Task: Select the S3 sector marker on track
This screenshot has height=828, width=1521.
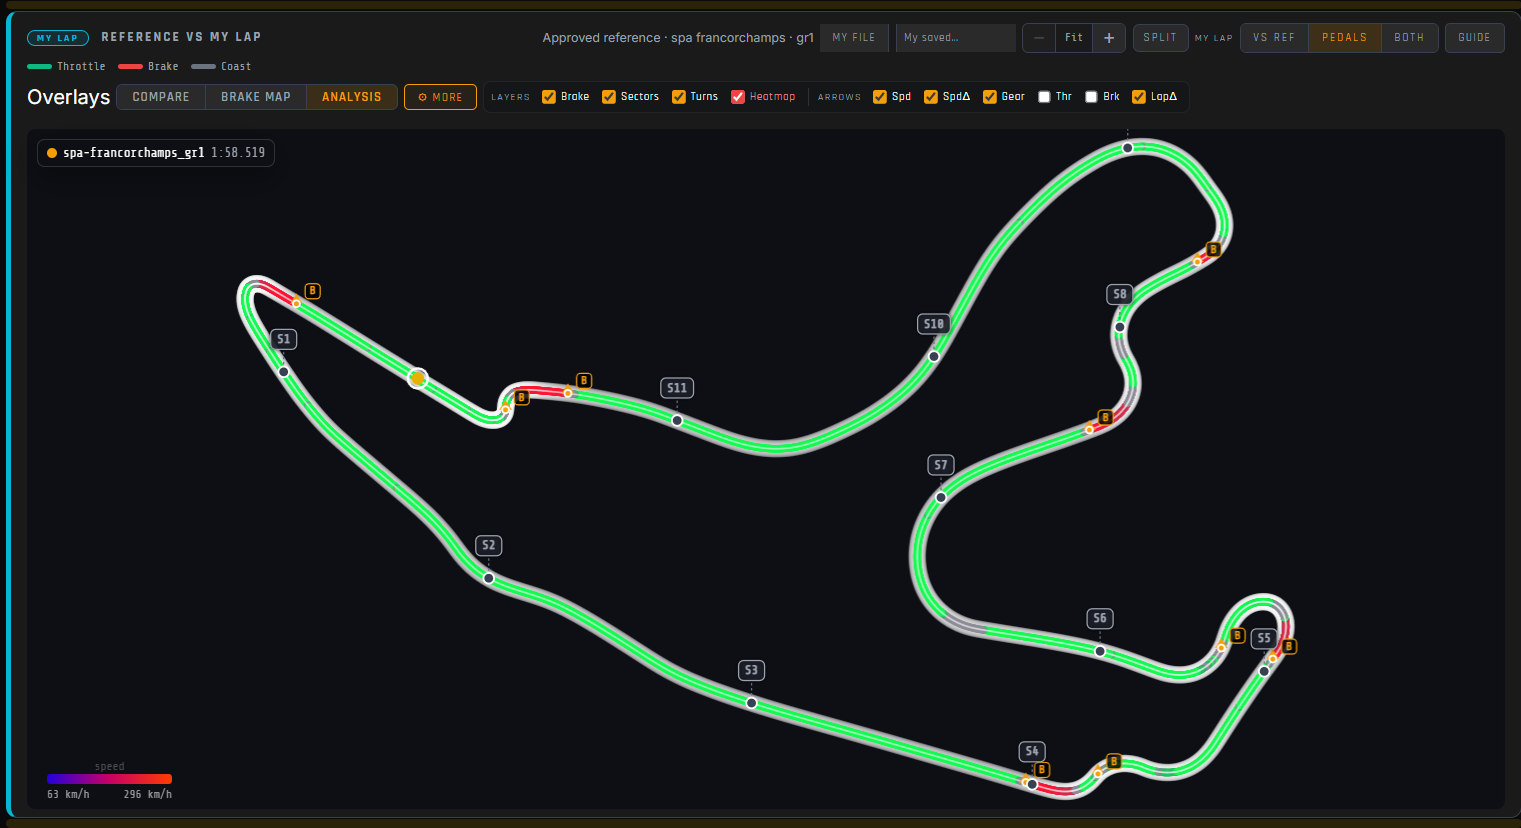Action: [x=751, y=703]
